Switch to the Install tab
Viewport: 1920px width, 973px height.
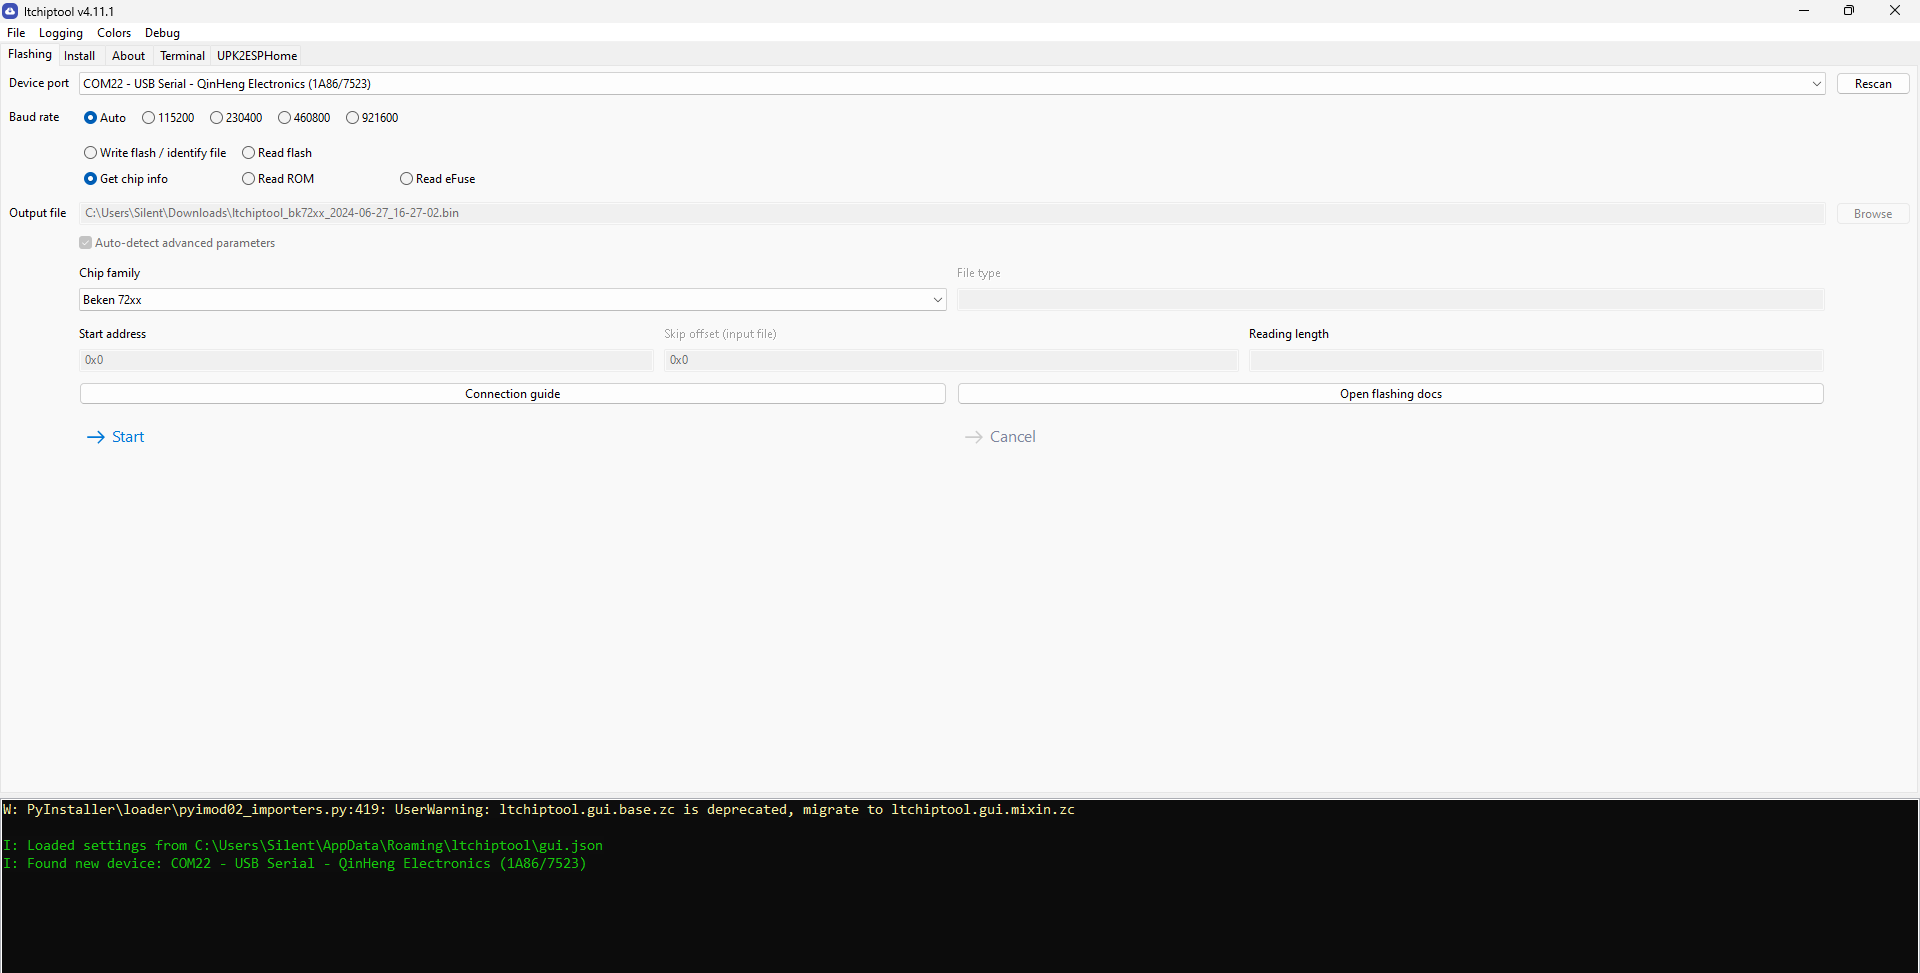point(80,56)
